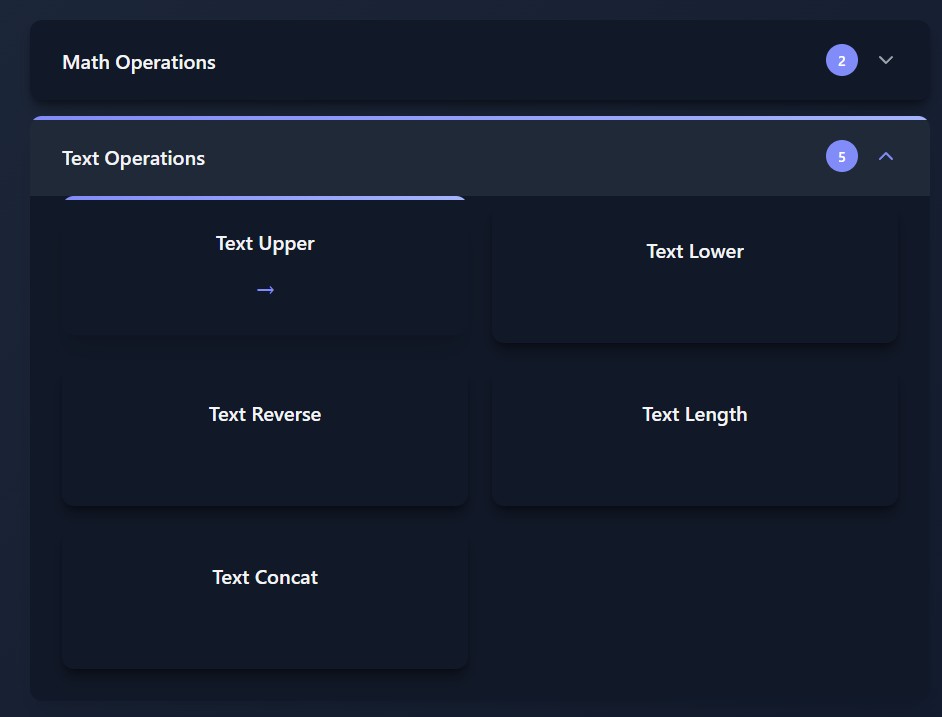Image resolution: width=942 pixels, height=717 pixels.
Task: Click the "Text Lower" label
Action: (694, 252)
